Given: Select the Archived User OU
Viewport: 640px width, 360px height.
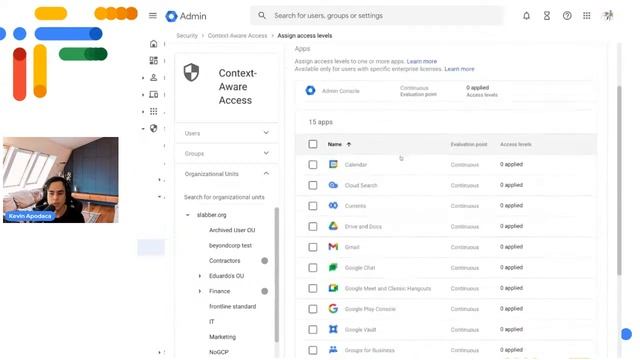Looking at the screenshot, I should coord(232,230).
